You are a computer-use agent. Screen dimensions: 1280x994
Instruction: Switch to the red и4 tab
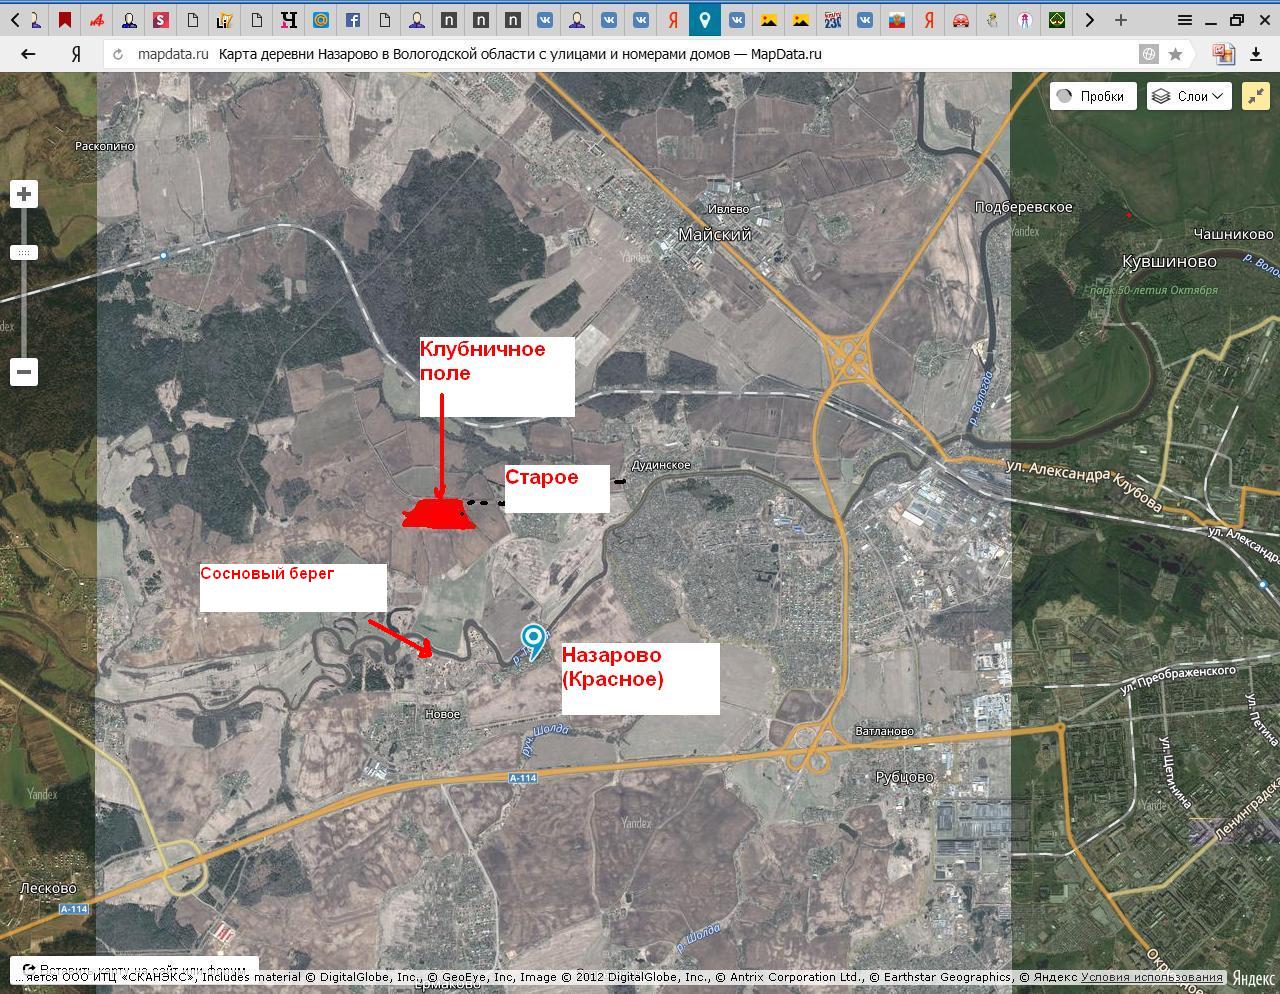pos(97,20)
